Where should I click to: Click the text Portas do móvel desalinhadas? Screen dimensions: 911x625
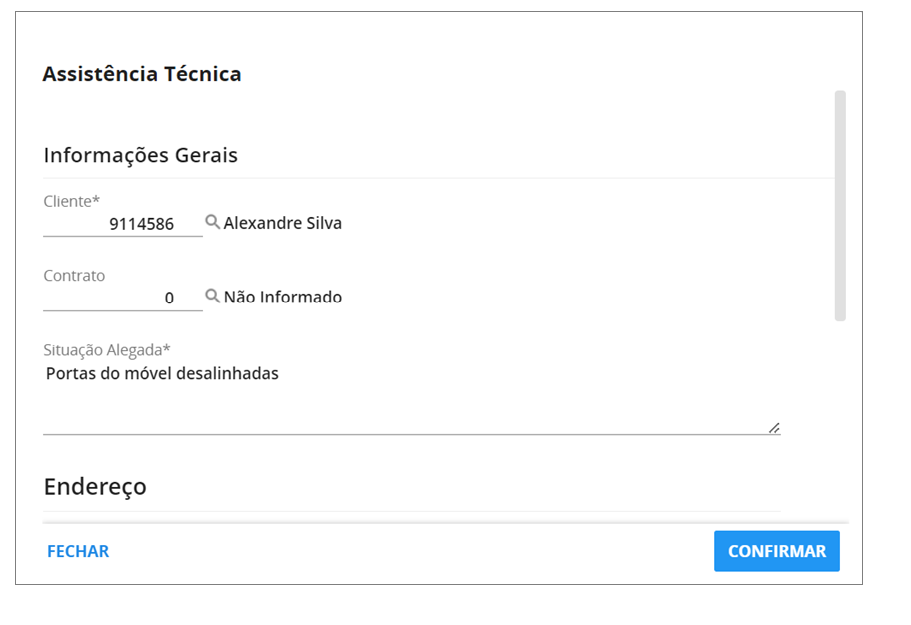click(162, 373)
